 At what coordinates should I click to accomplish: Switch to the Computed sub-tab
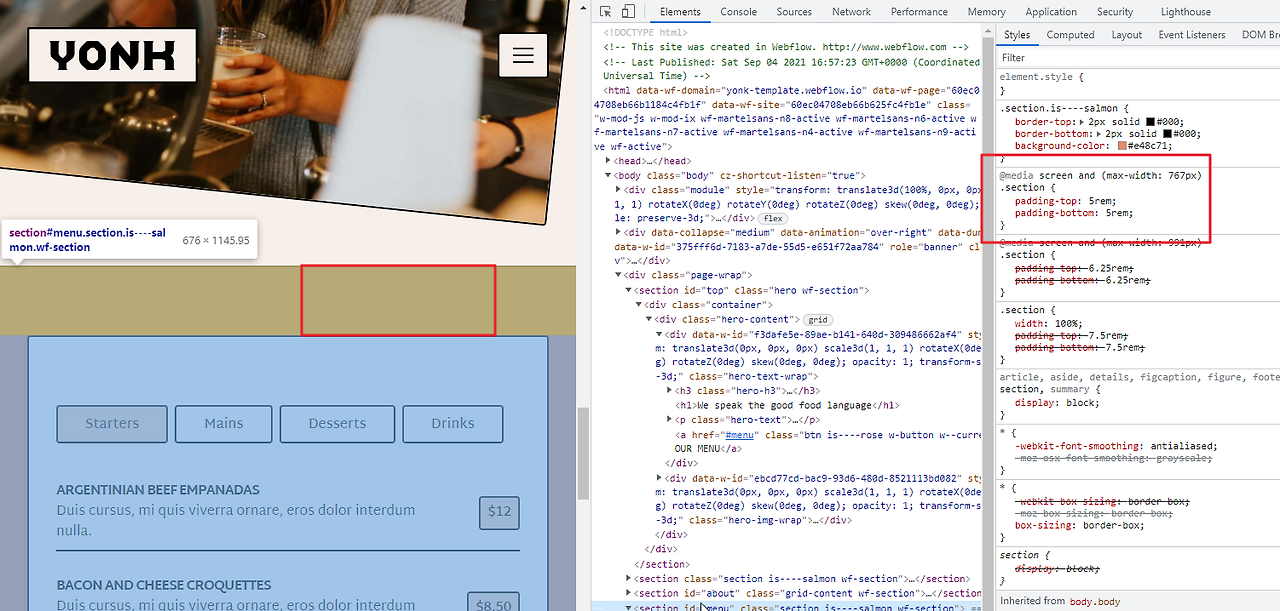coord(1070,35)
